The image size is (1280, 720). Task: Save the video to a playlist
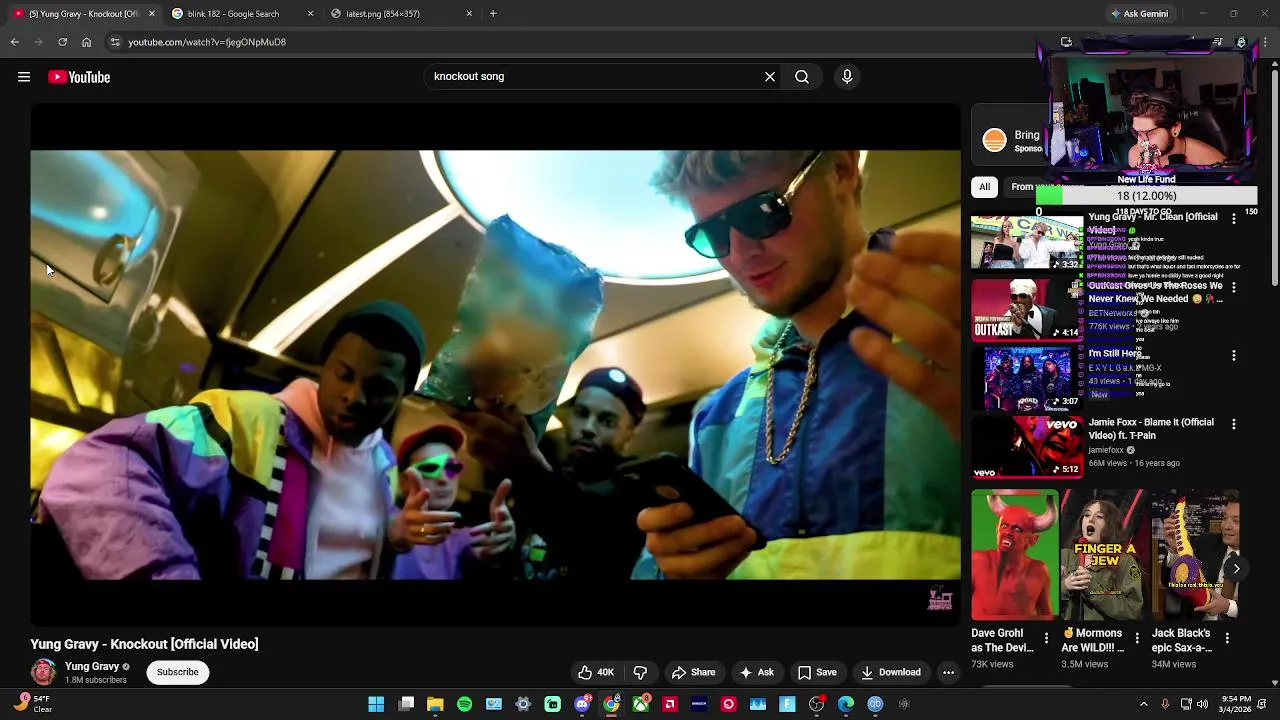point(817,673)
